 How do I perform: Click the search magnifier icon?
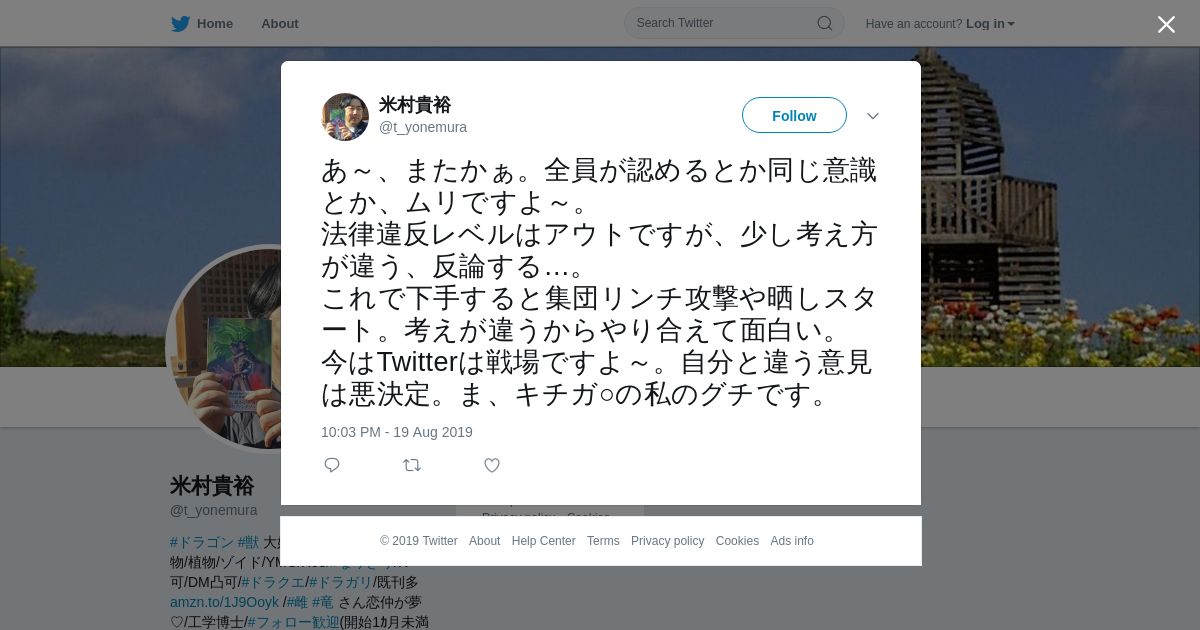click(825, 23)
